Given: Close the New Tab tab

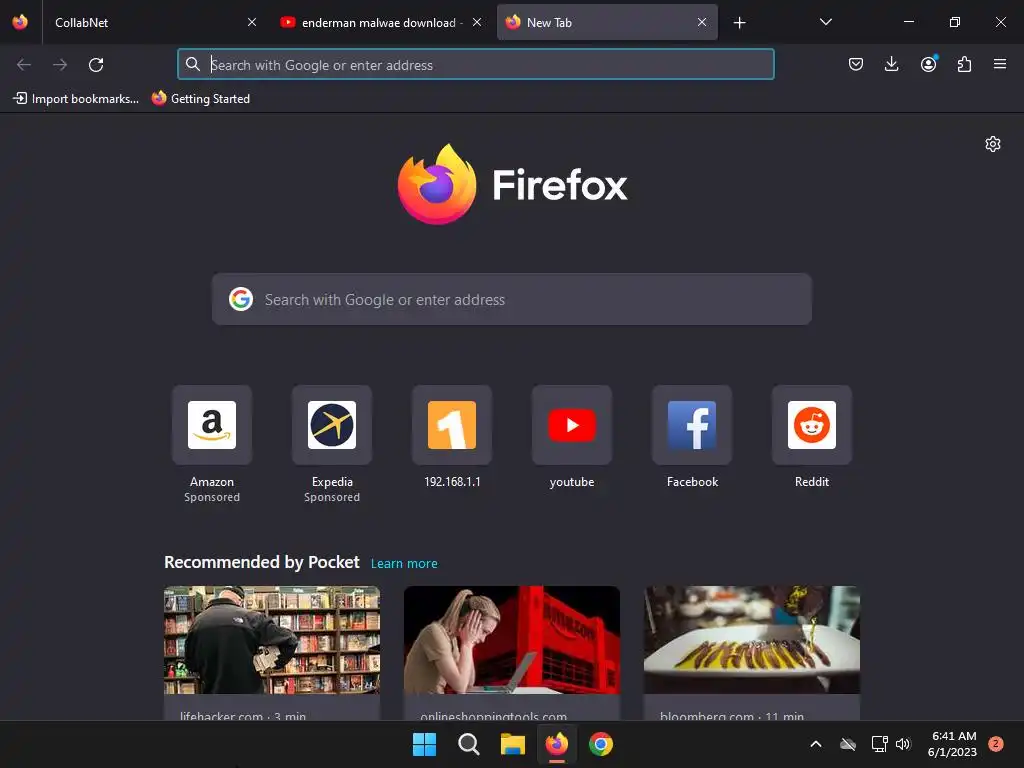Looking at the screenshot, I should [701, 22].
